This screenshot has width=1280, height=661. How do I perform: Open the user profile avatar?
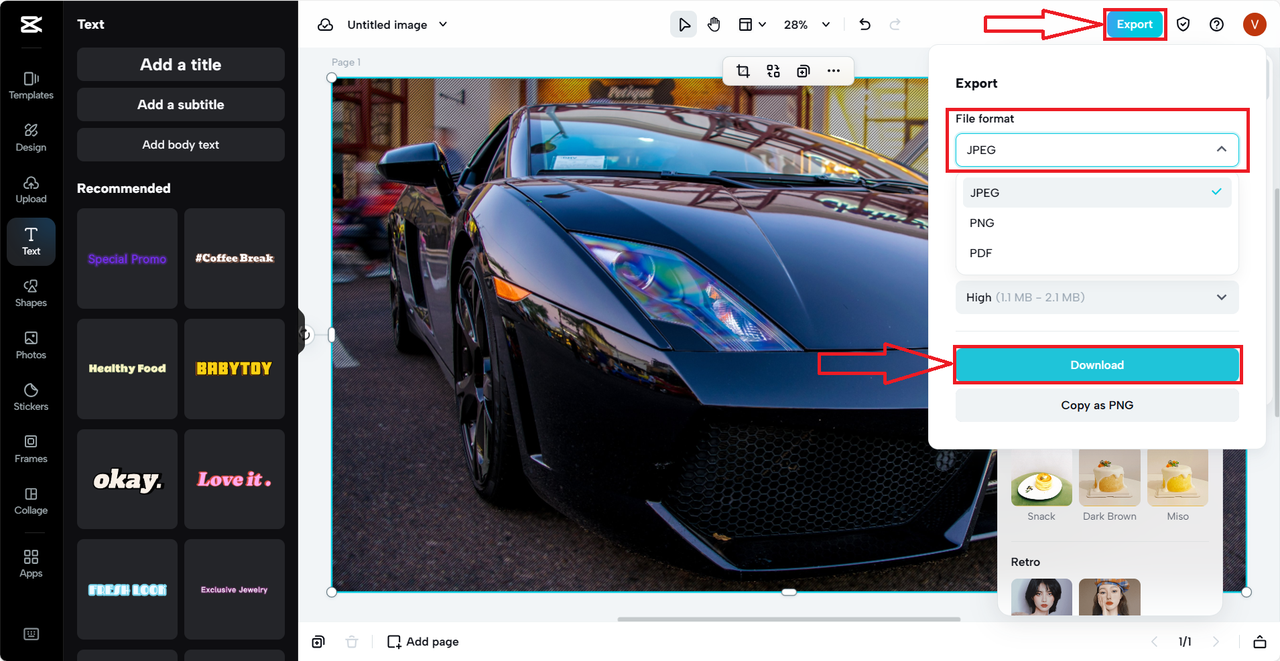pyautogui.click(x=1255, y=25)
